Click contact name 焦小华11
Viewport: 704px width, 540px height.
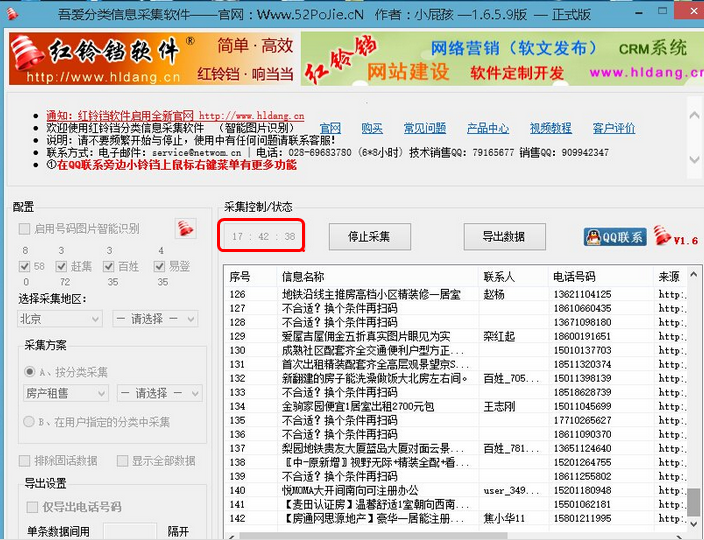tap(504, 518)
